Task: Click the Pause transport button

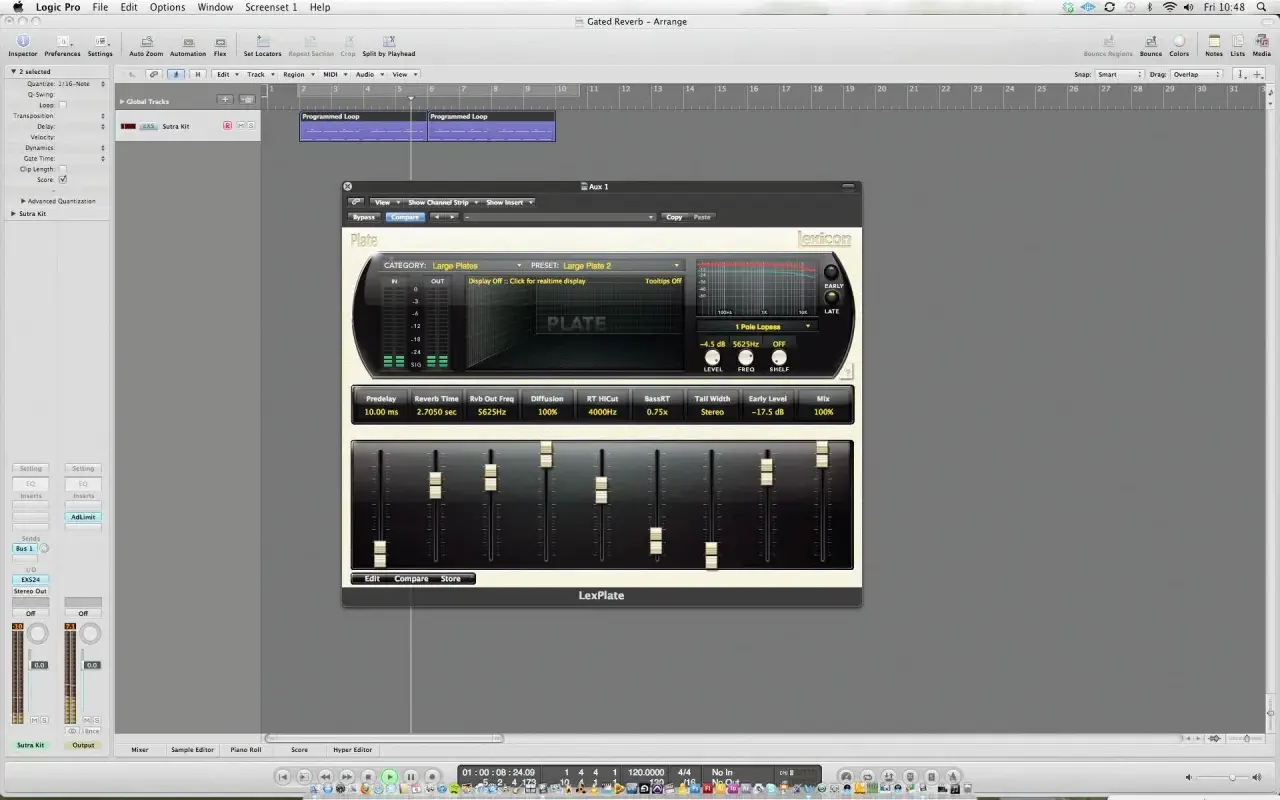Action: (411, 776)
